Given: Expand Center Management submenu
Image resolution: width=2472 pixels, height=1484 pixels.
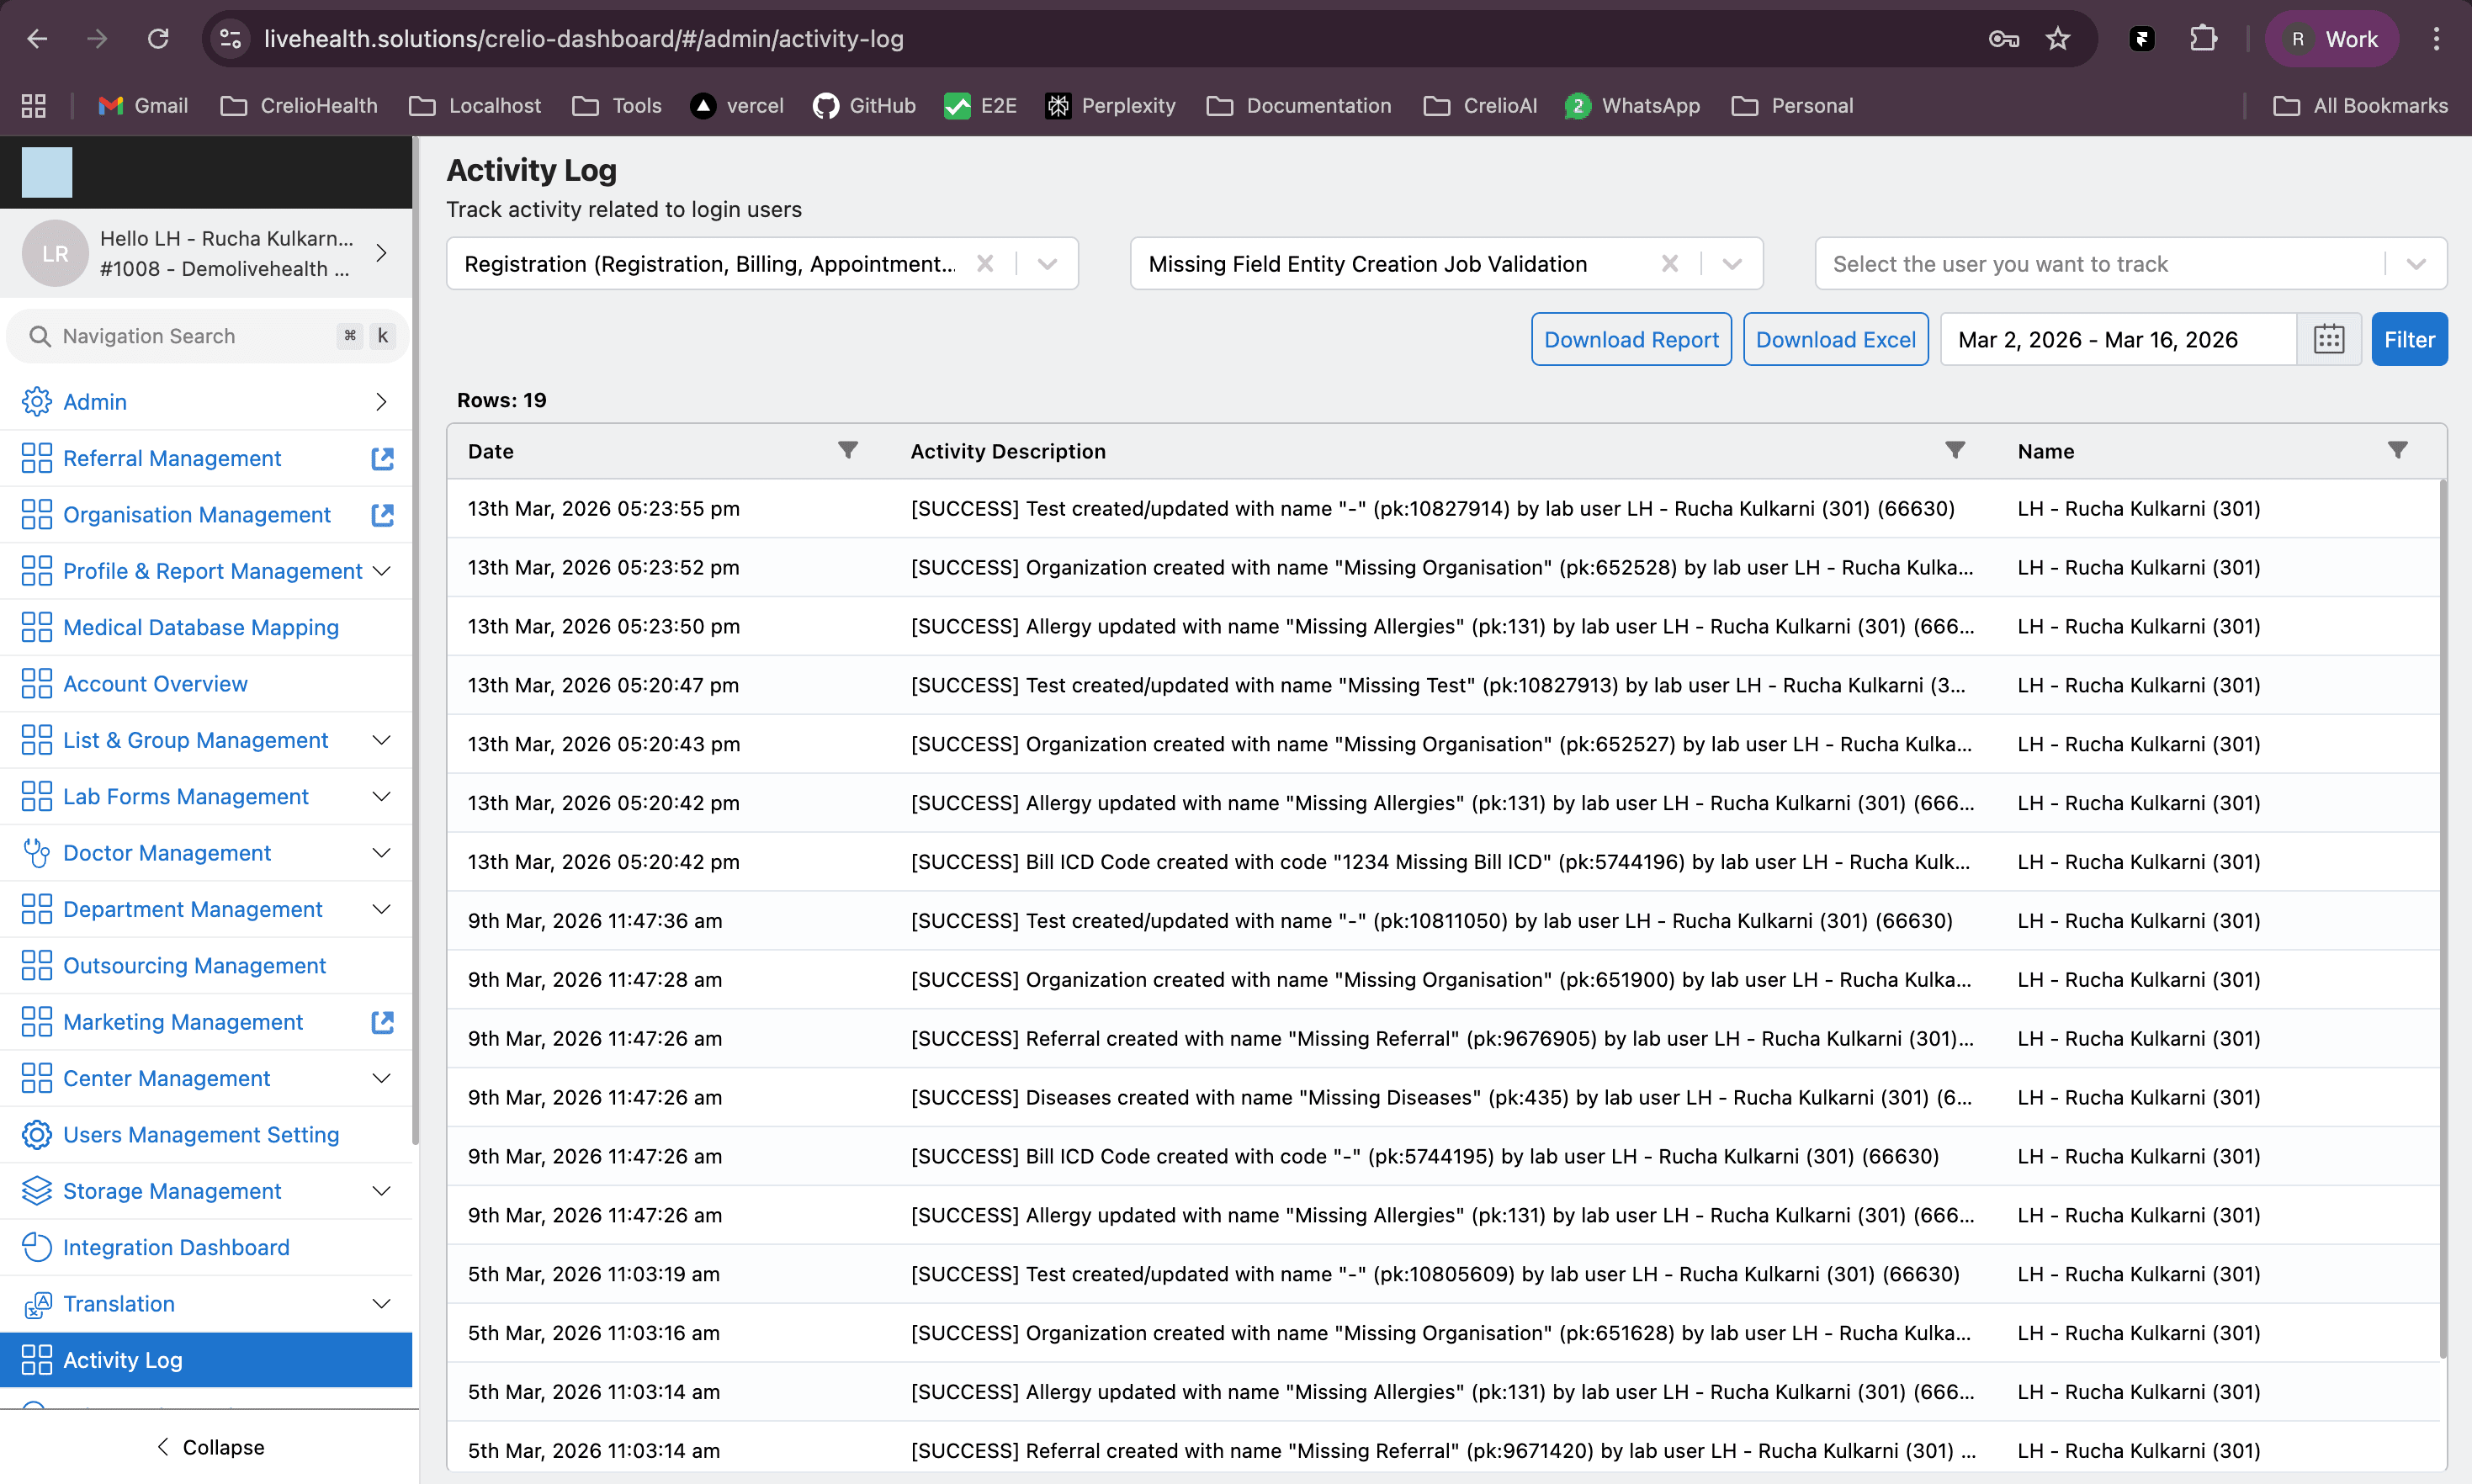Looking at the screenshot, I should point(381,1077).
